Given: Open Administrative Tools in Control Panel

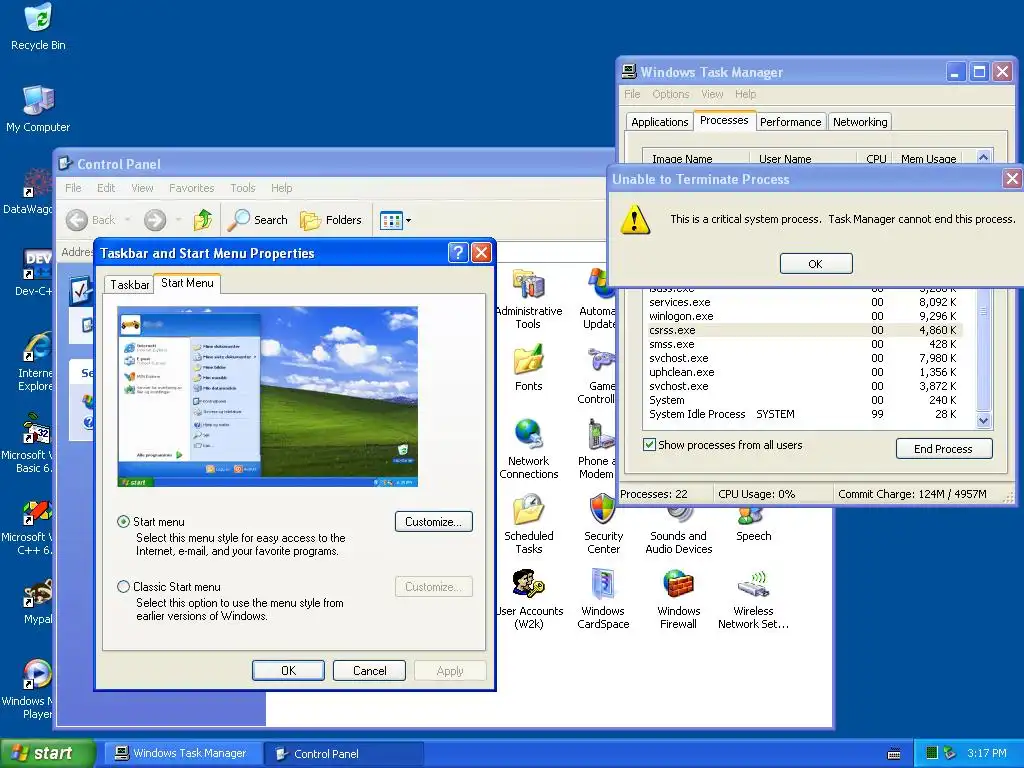Looking at the screenshot, I should point(528,299).
